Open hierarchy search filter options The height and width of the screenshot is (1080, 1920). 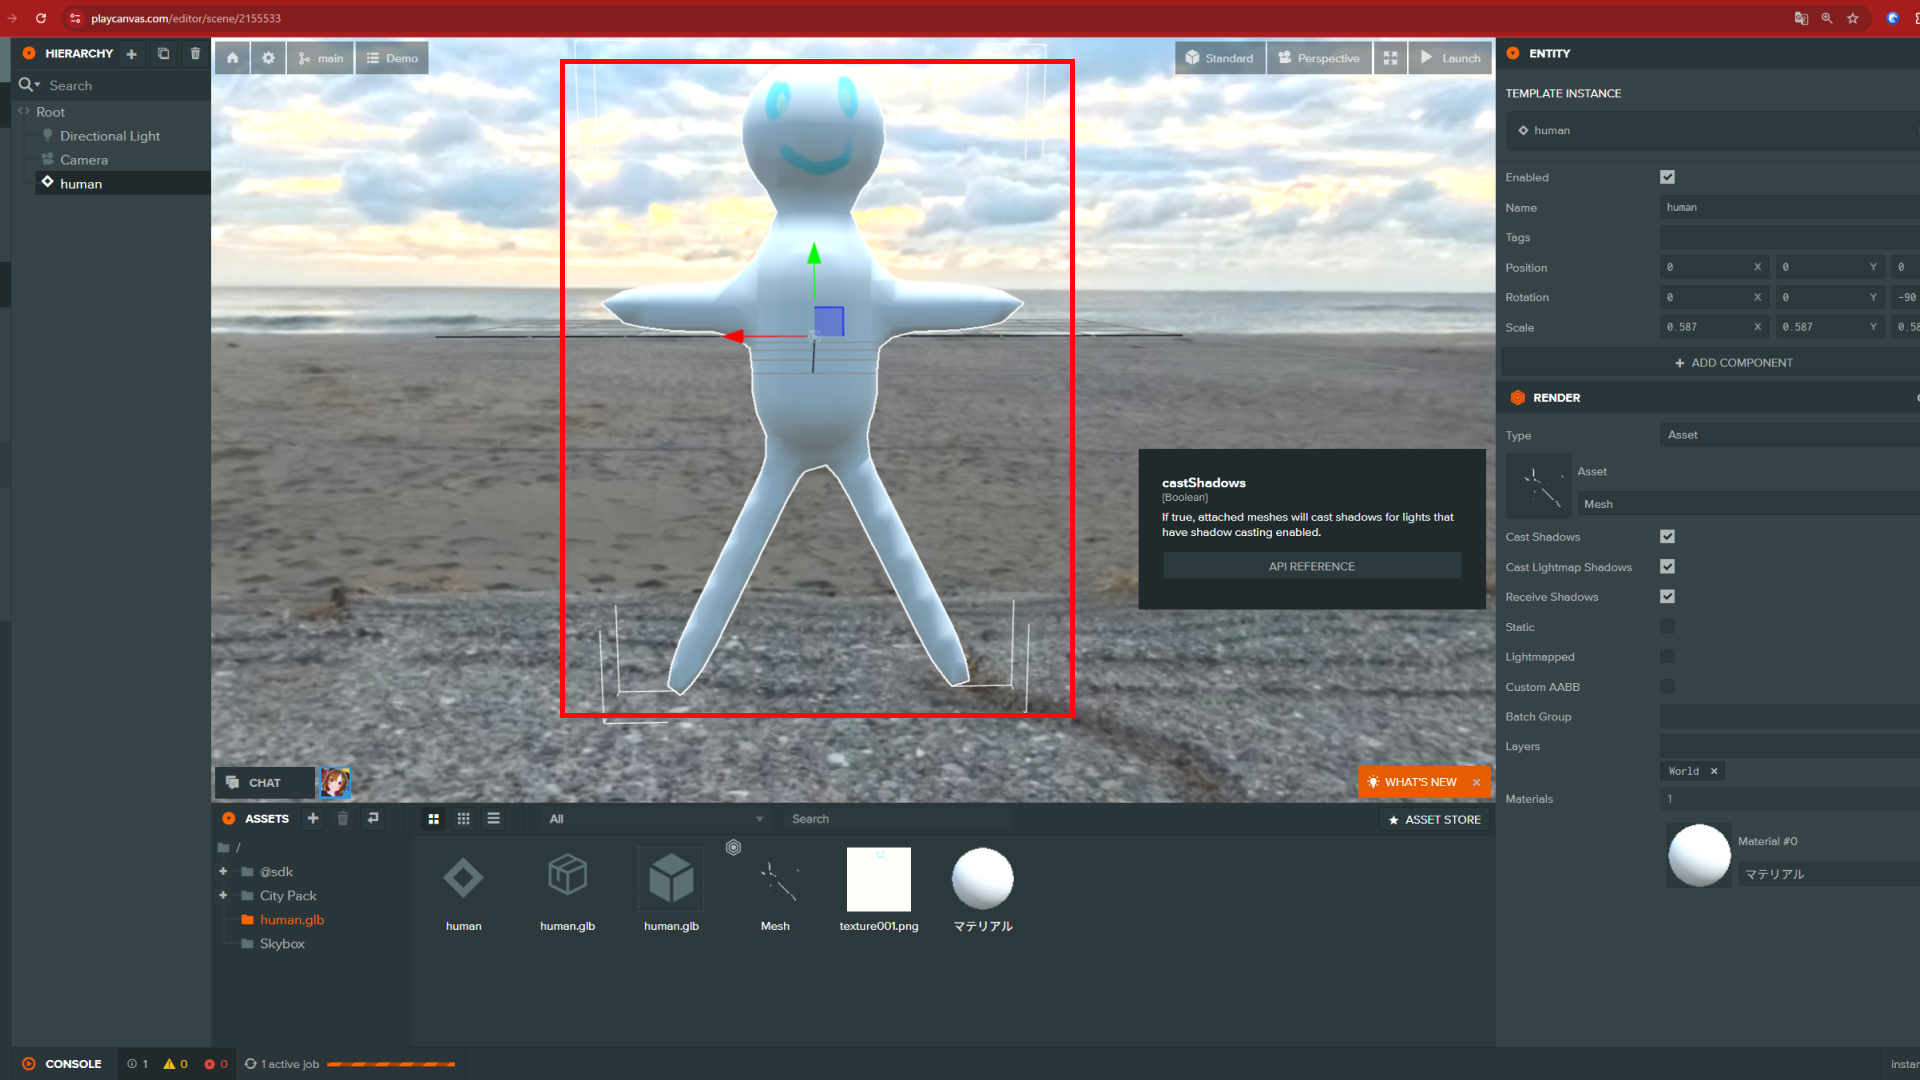[29, 85]
